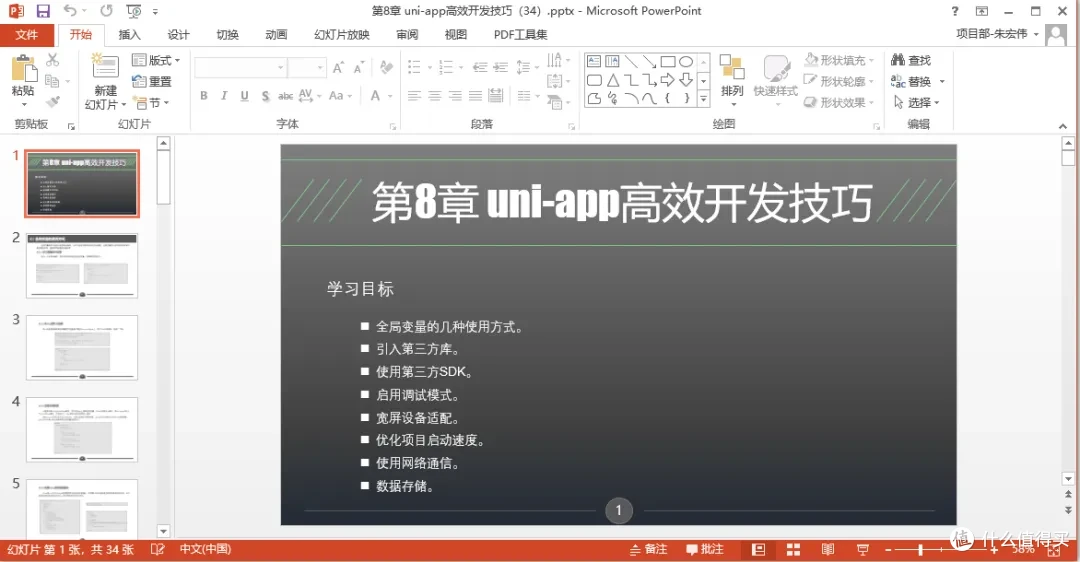The image size is (1080, 562).
Task: Open the Help question mark icon
Action: pos(955,11)
